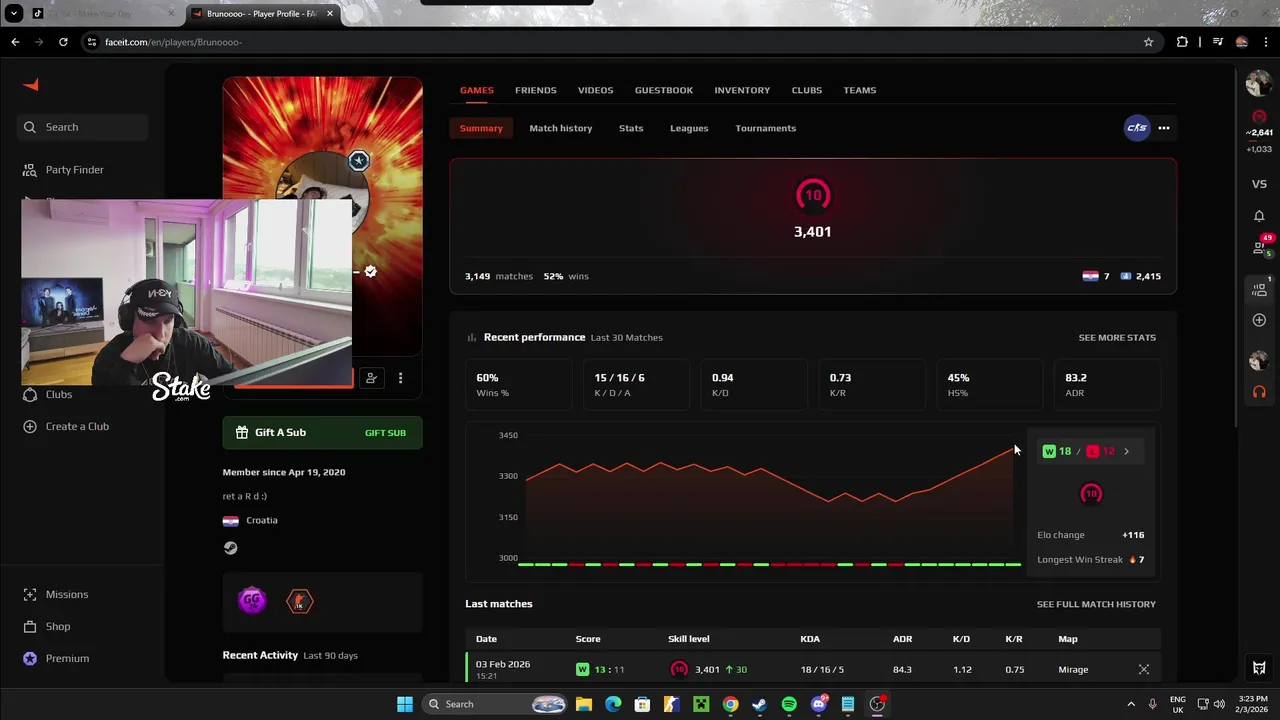Open the profile card three-dot options menu
Screen dimensions: 1280x720
(x=400, y=378)
